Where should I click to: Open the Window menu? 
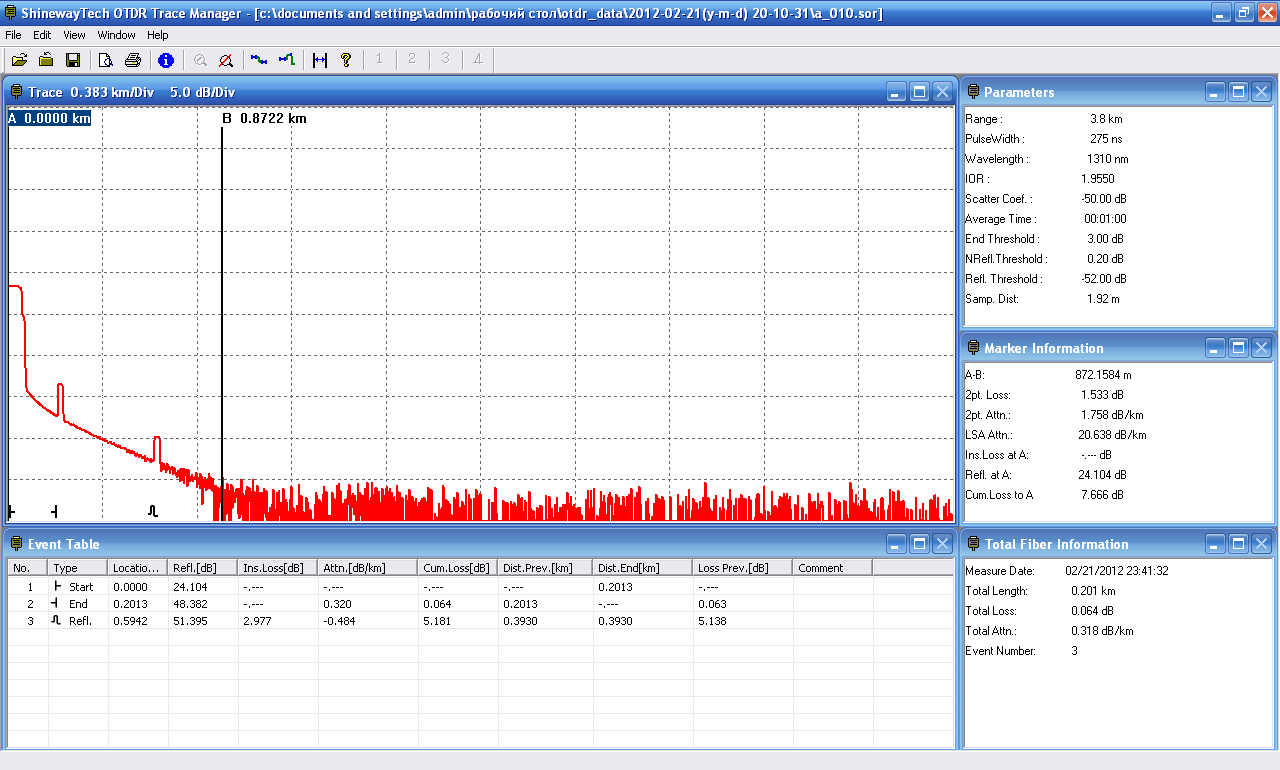(x=116, y=35)
